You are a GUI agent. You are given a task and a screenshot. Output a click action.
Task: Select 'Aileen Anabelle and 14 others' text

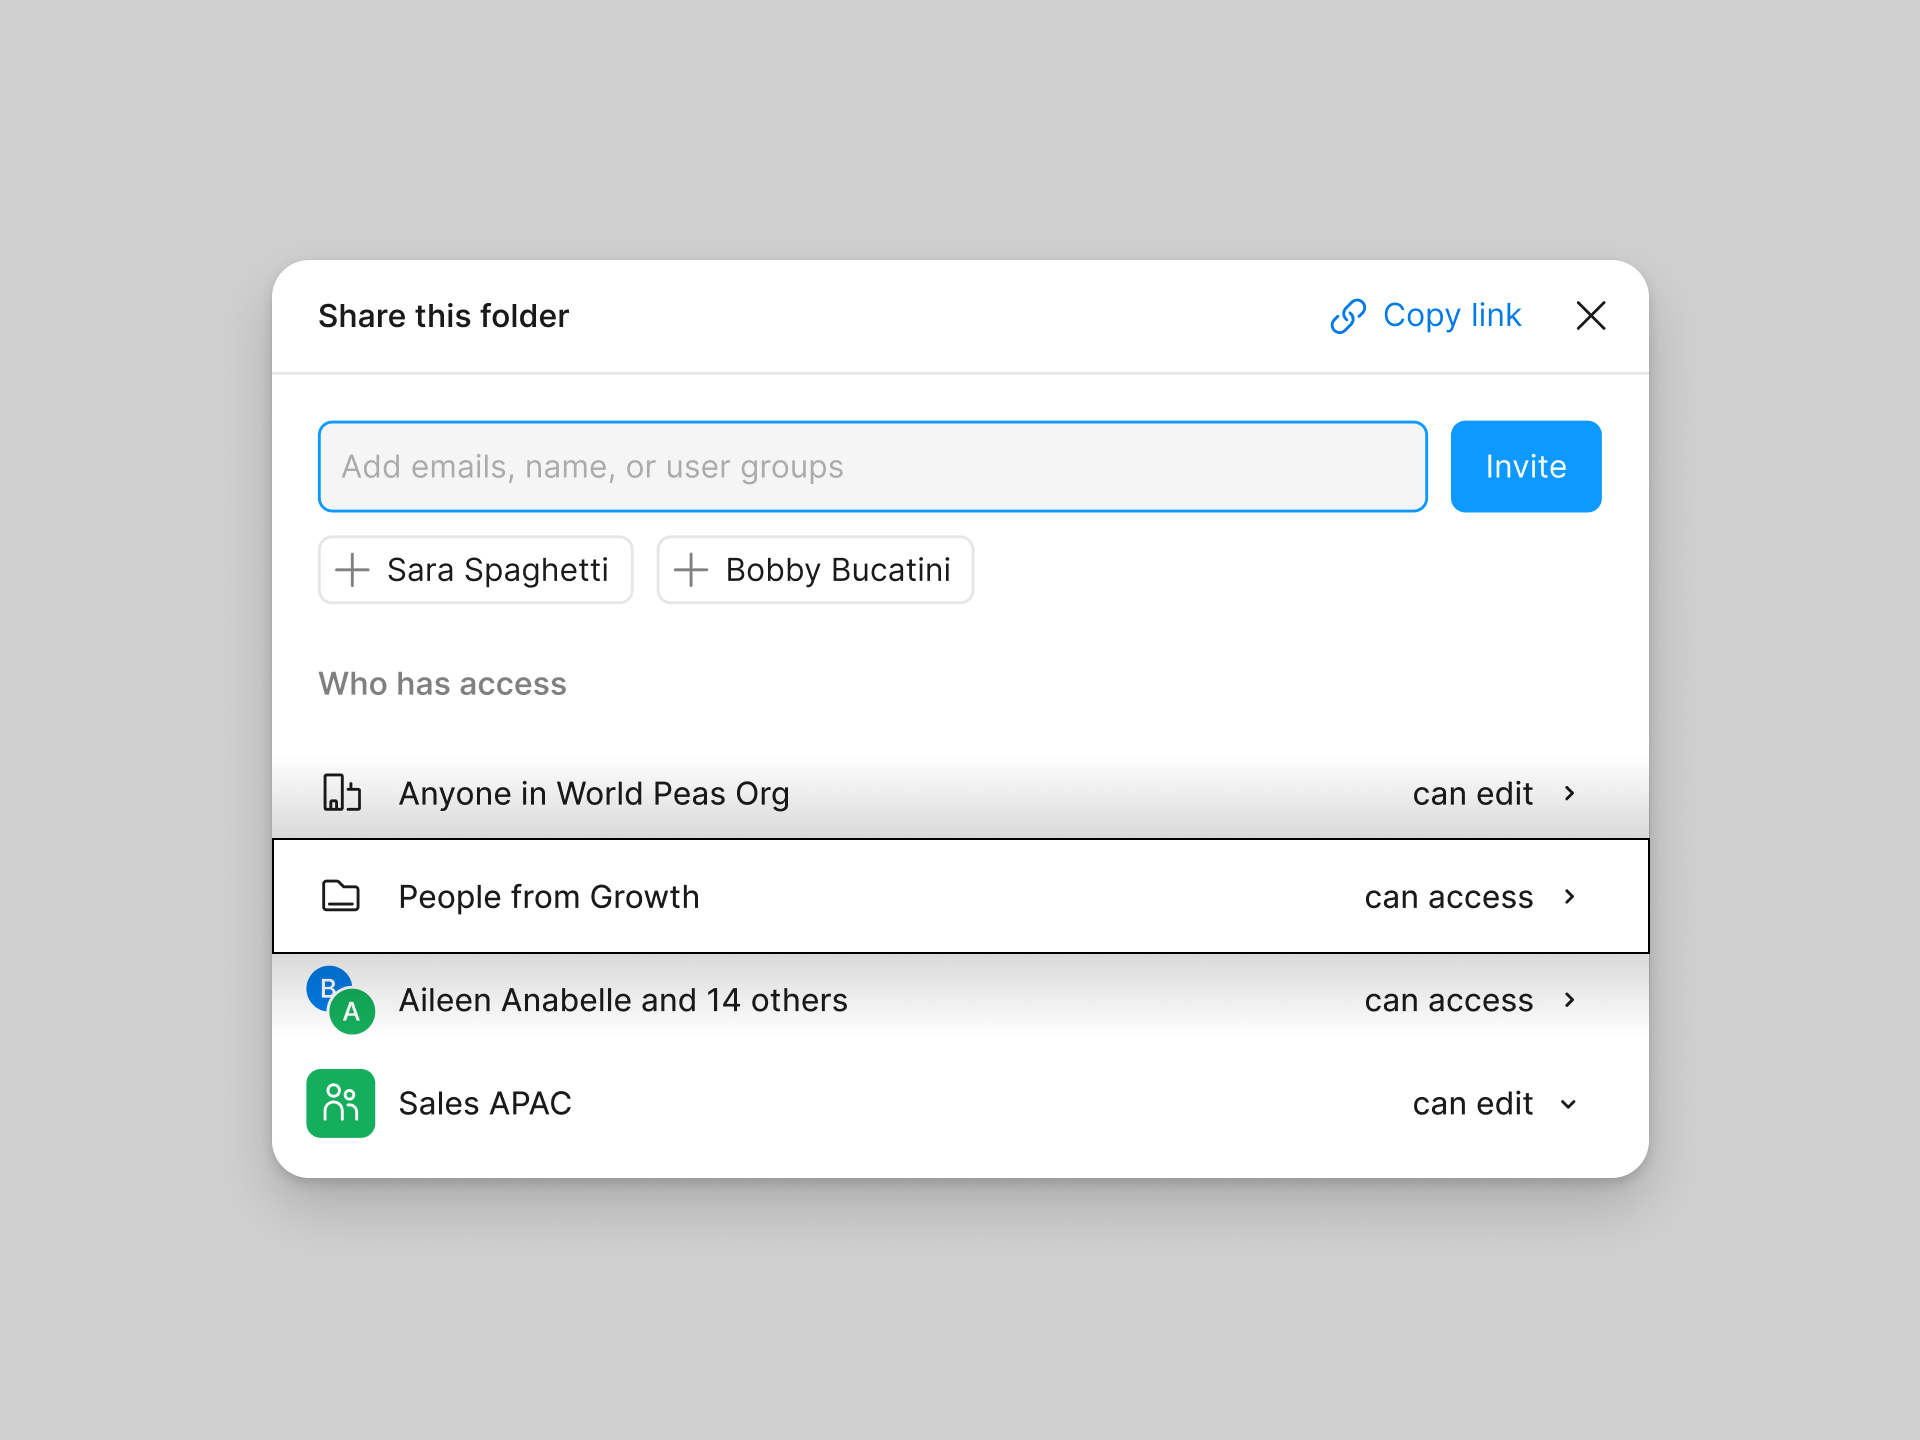coord(623,1000)
